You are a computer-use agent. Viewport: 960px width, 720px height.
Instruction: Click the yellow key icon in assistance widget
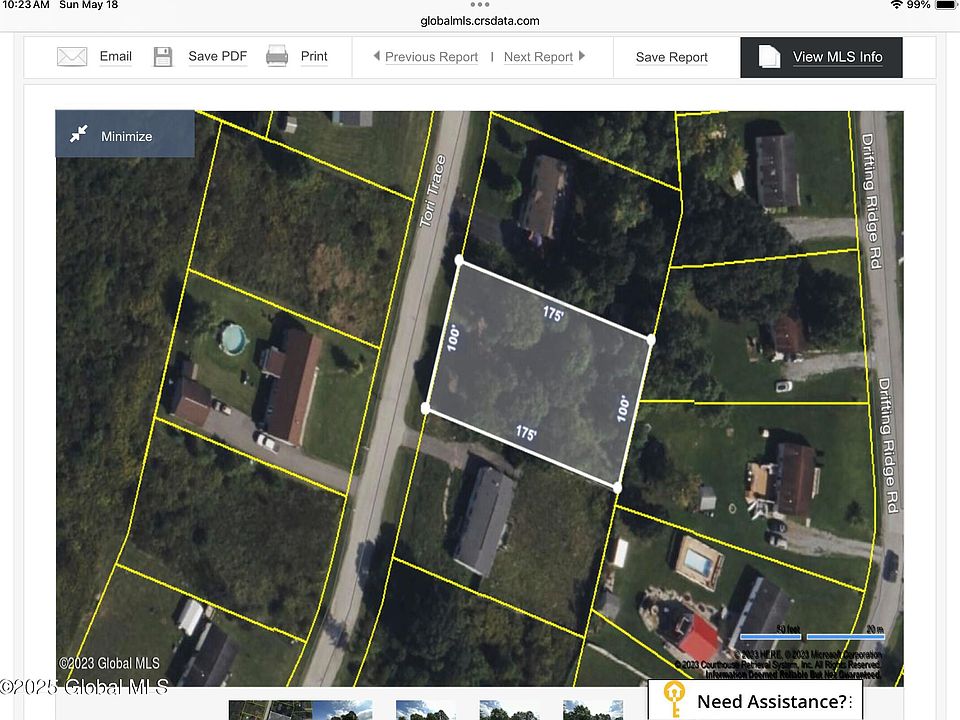coord(674,699)
